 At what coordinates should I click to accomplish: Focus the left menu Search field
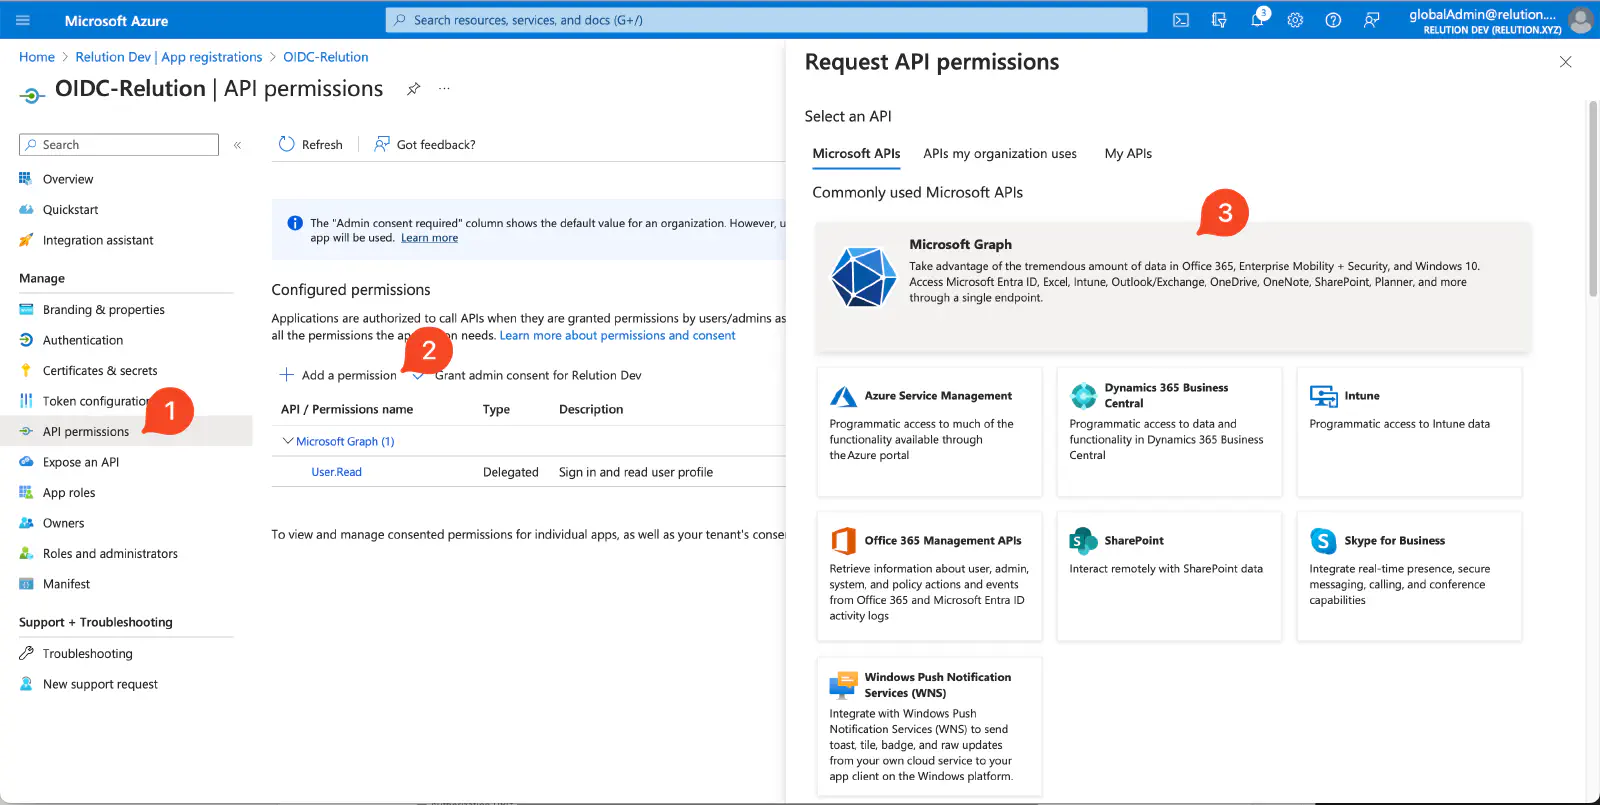coord(119,145)
